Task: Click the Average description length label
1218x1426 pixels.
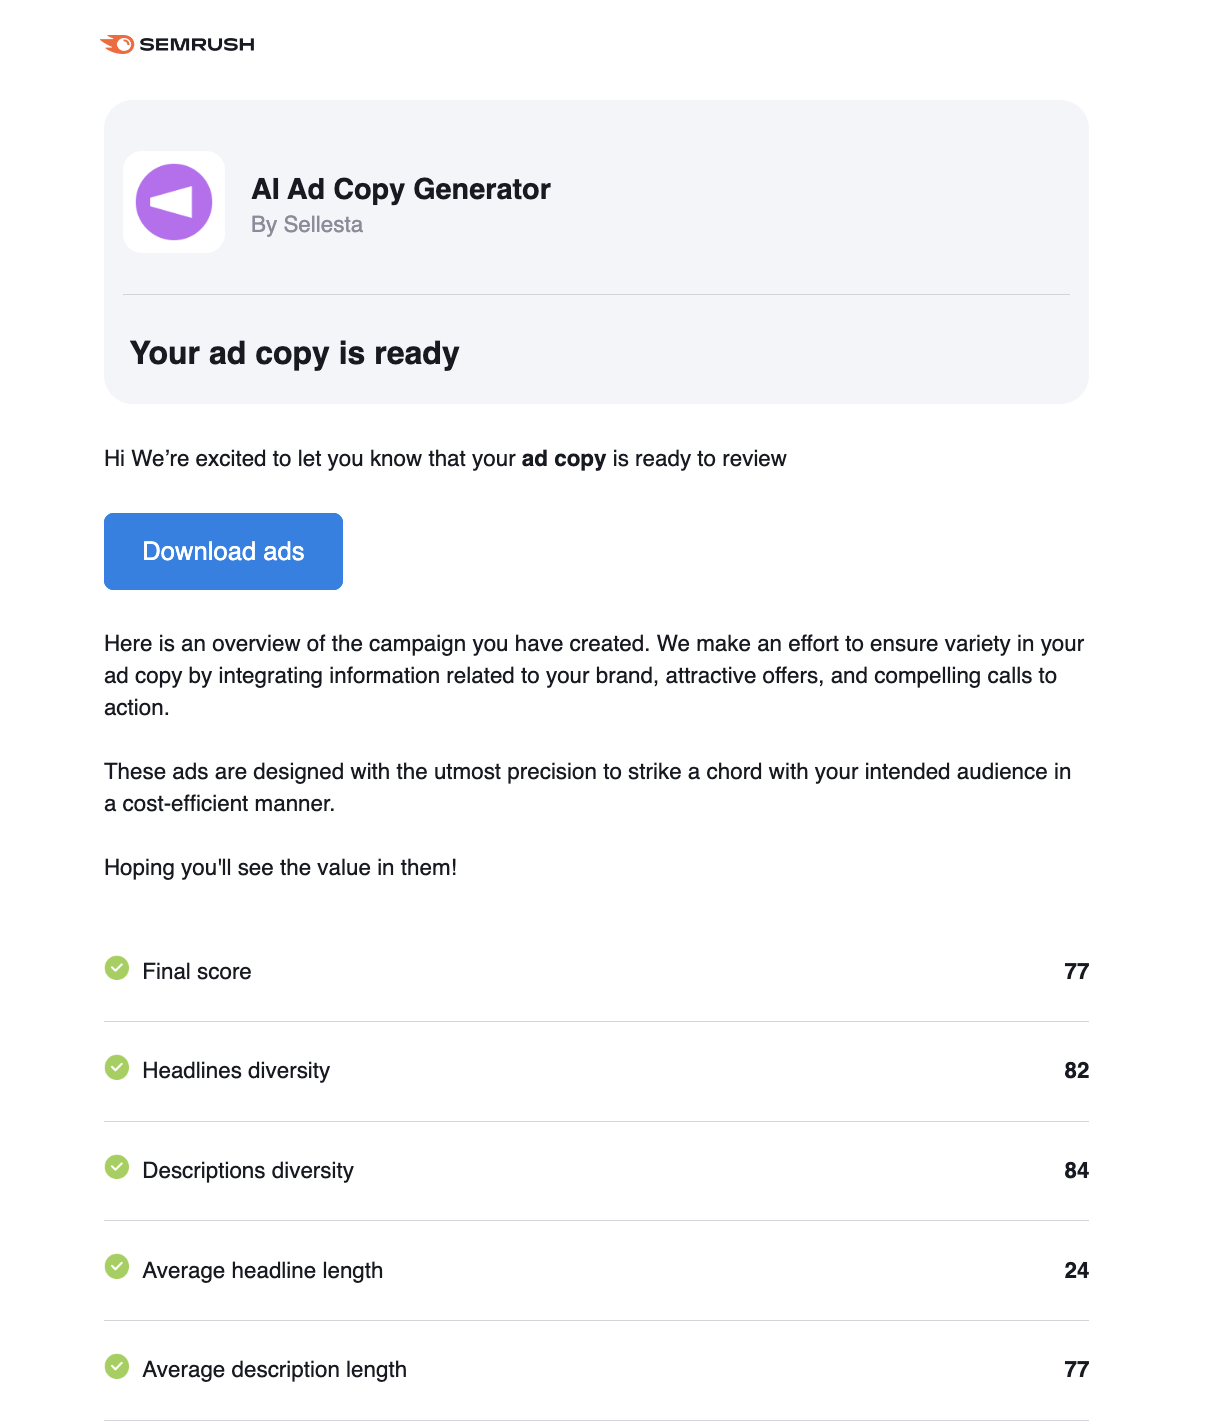Action: tap(274, 1370)
